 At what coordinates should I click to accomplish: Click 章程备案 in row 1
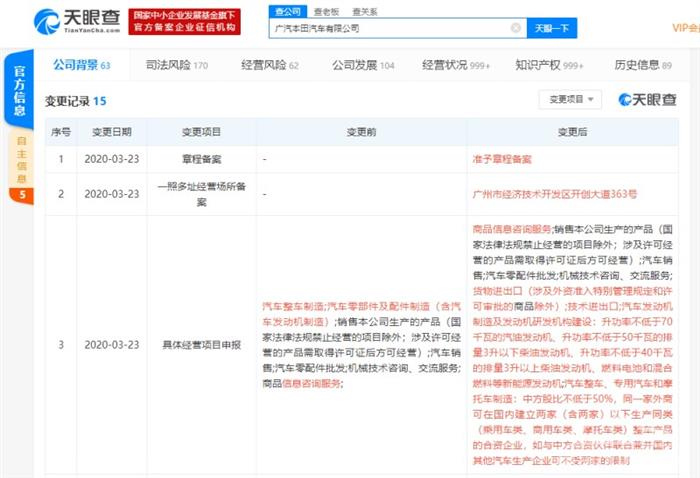pos(201,159)
